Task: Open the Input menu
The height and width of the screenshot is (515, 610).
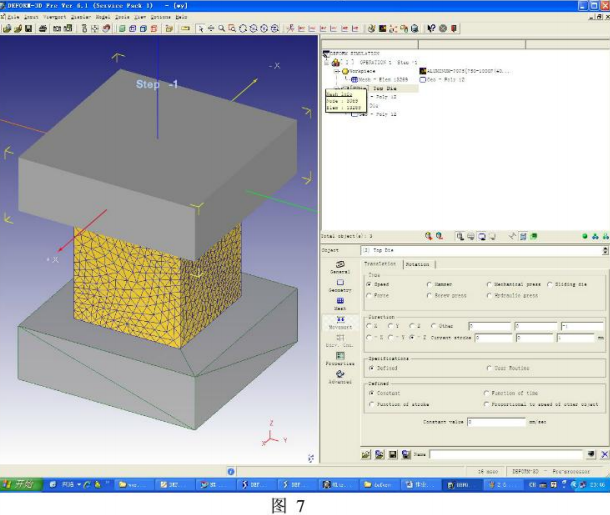Action: pyautogui.click(x=31, y=17)
